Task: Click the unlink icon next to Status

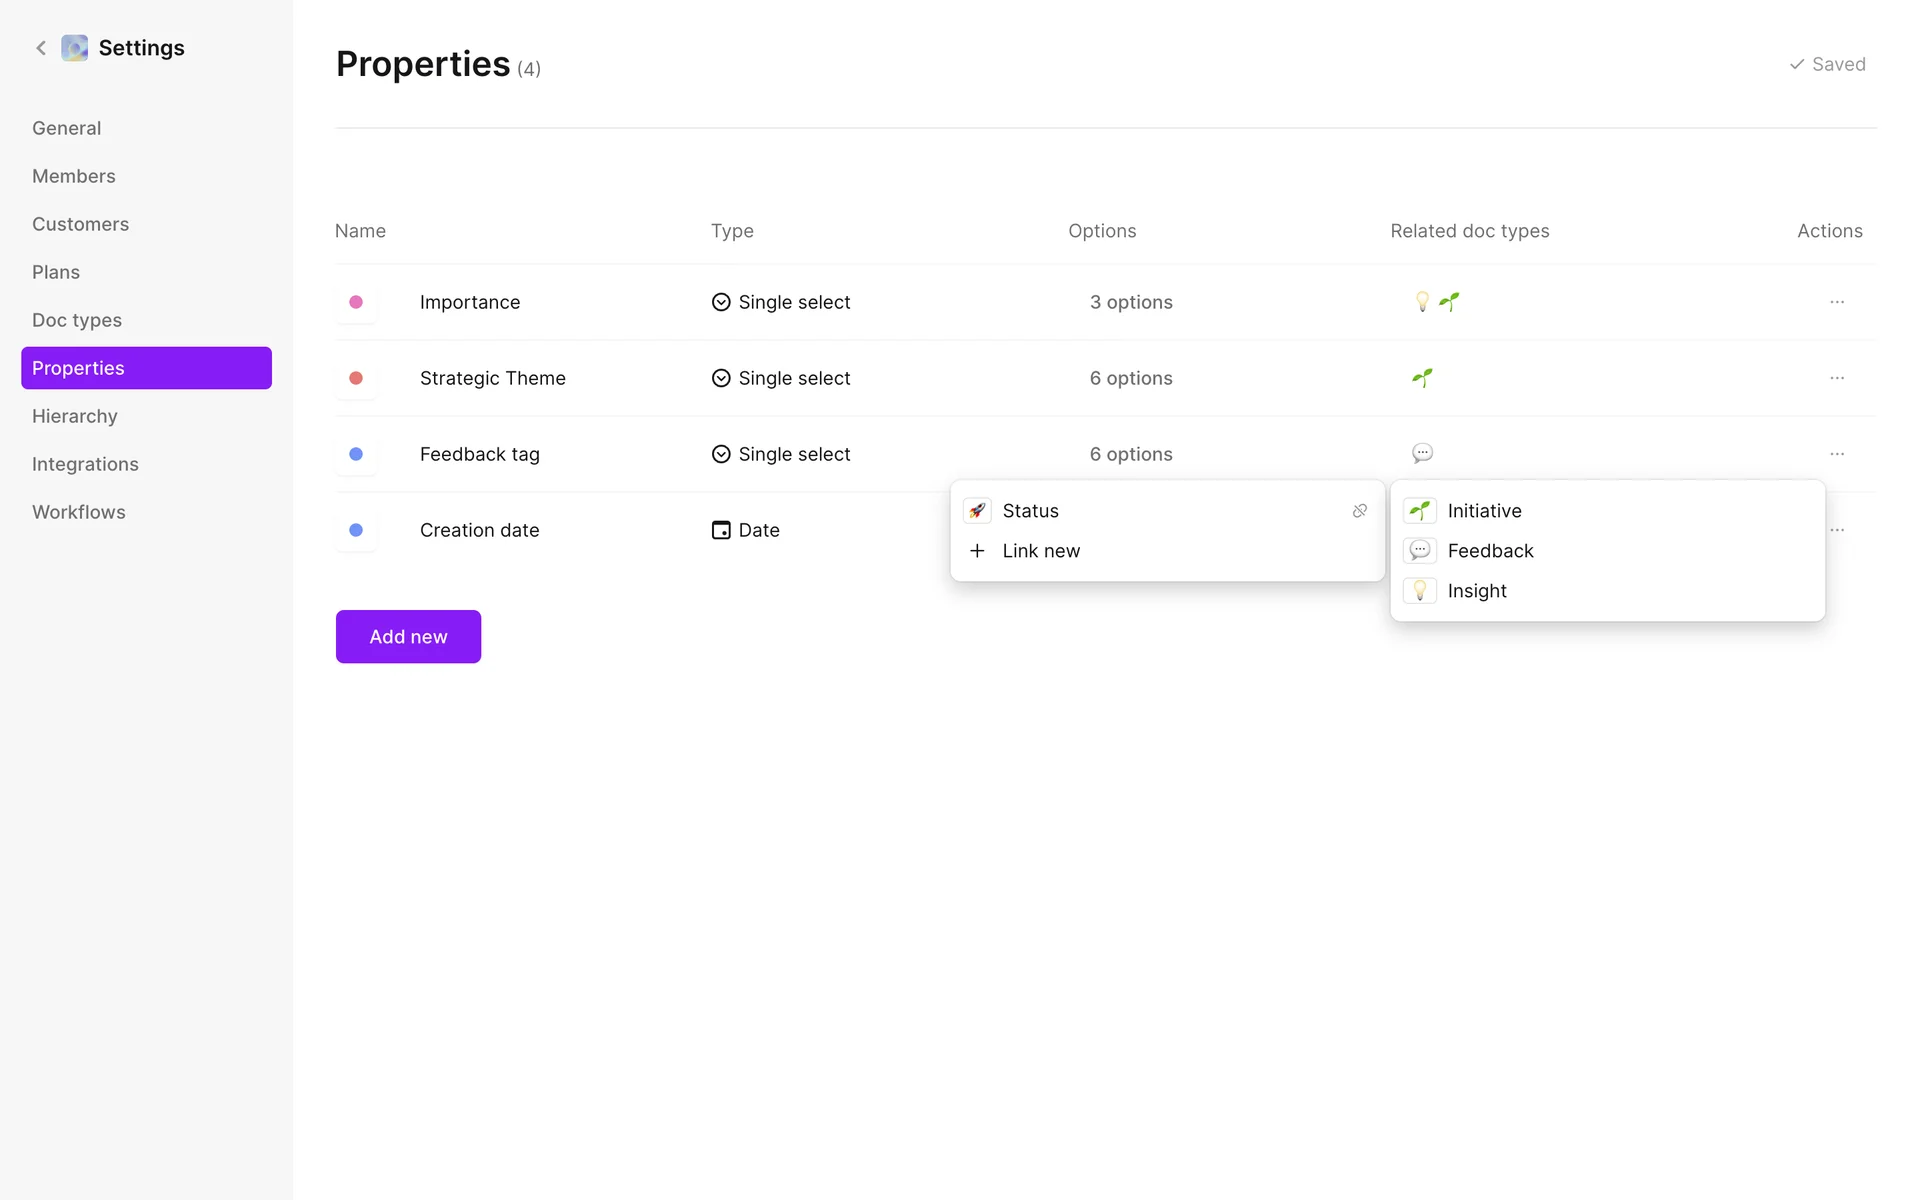Action: (1359, 511)
